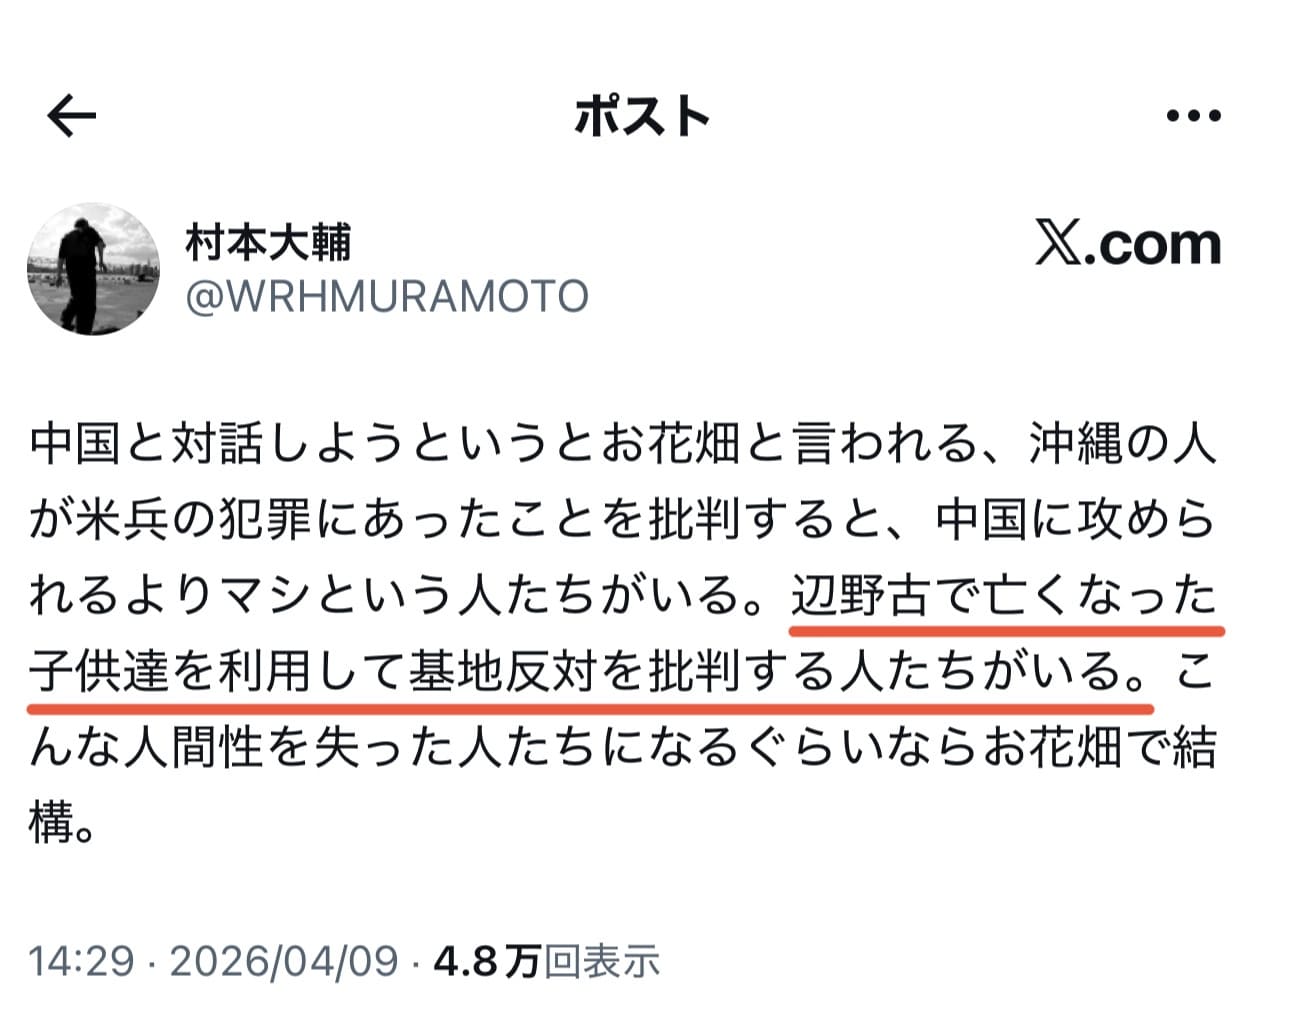The width and height of the screenshot is (1290, 1017).
Task: Open the three-dot more options menu
Action: tap(1193, 116)
